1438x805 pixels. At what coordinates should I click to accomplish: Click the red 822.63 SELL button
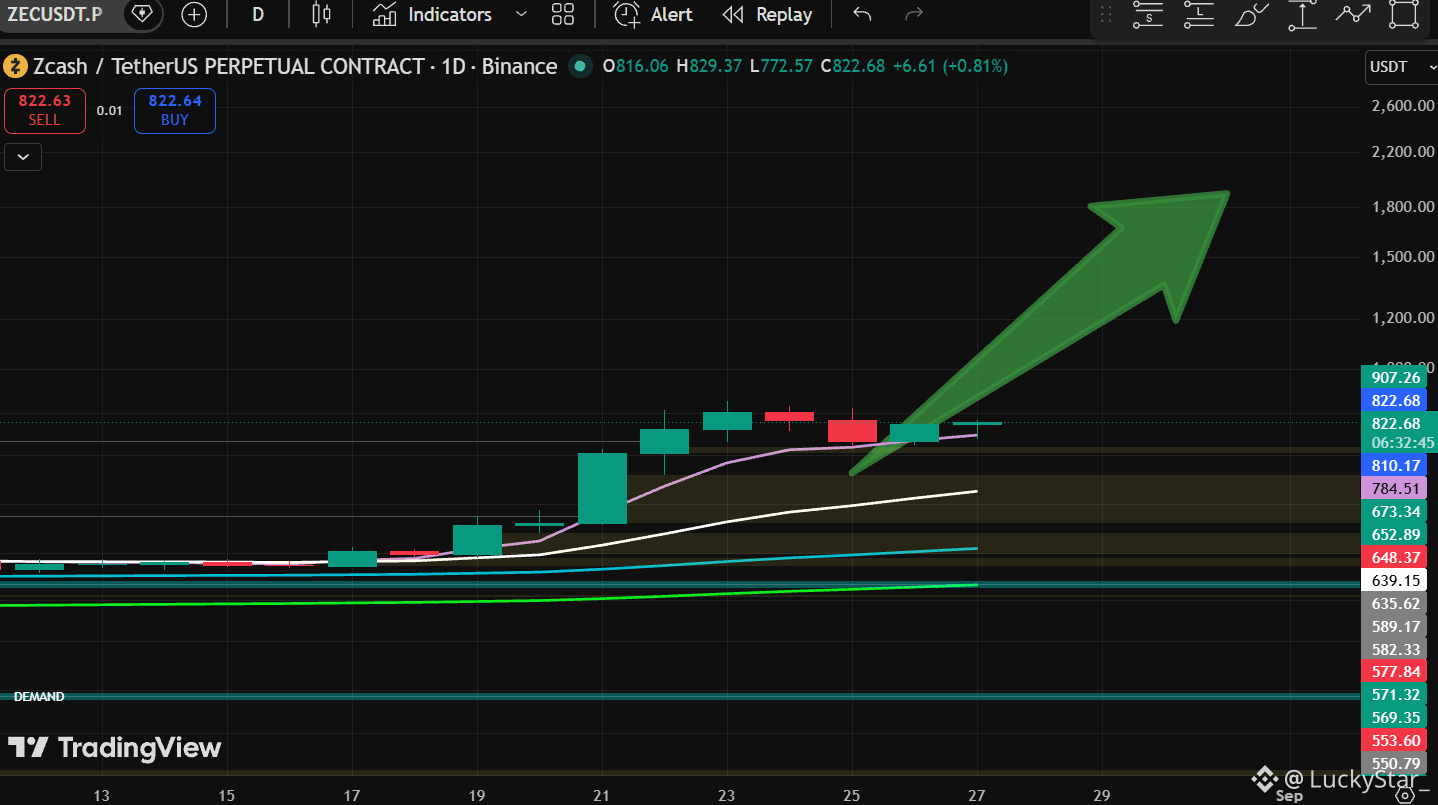click(x=44, y=110)
